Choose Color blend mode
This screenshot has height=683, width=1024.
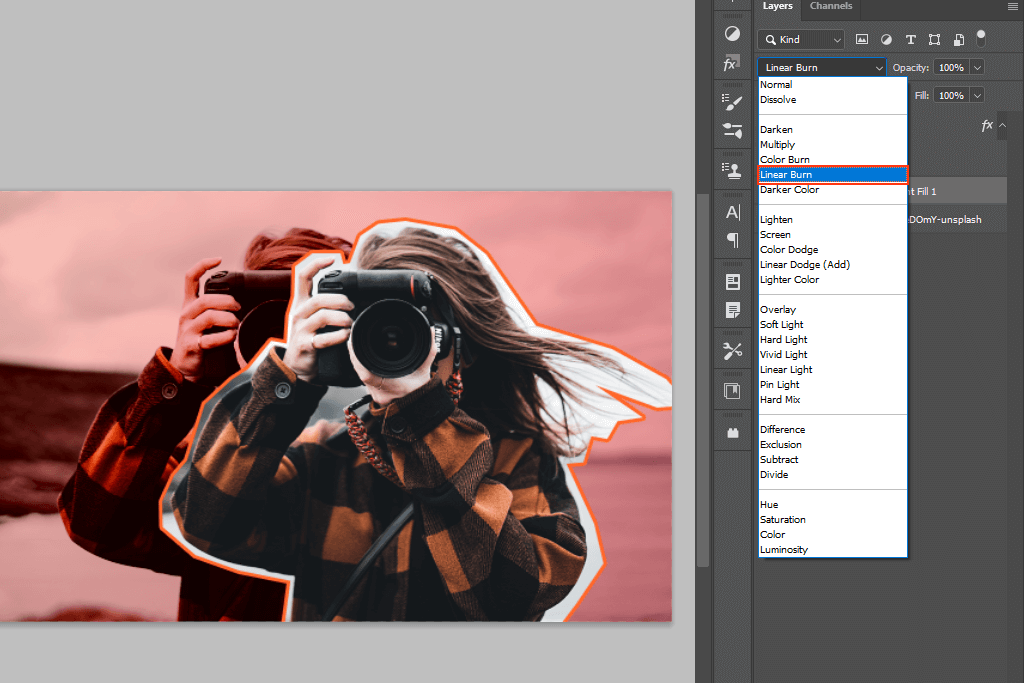click(833, 535)
